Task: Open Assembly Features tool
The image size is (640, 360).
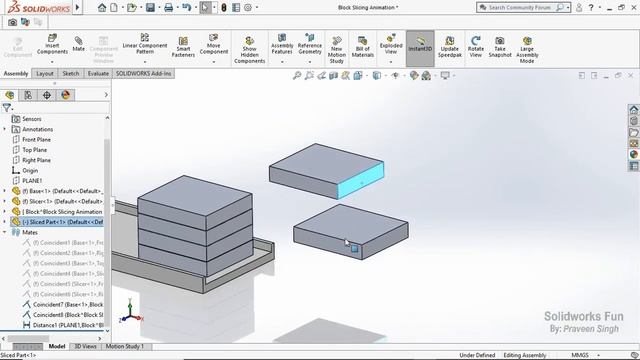Action: pos(282,44)
